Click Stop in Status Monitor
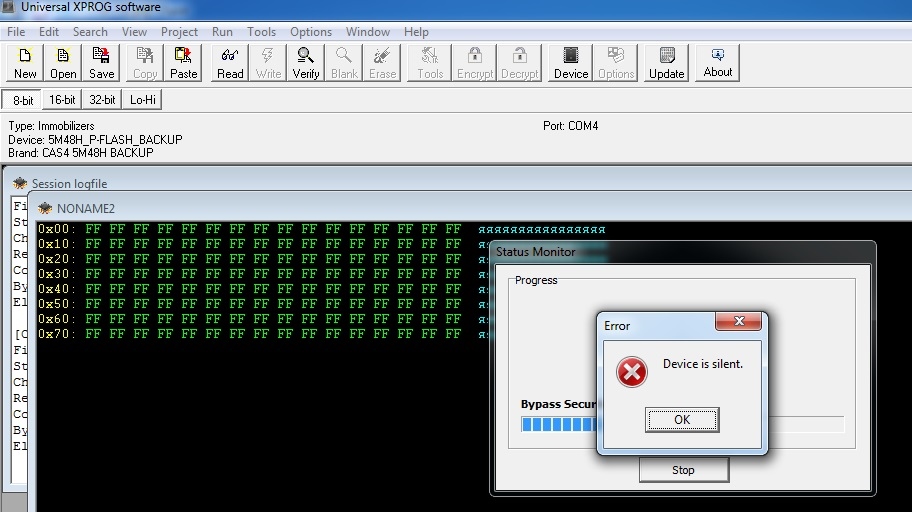Viewport: 912px width, 512px height. (x=683, y=470)
